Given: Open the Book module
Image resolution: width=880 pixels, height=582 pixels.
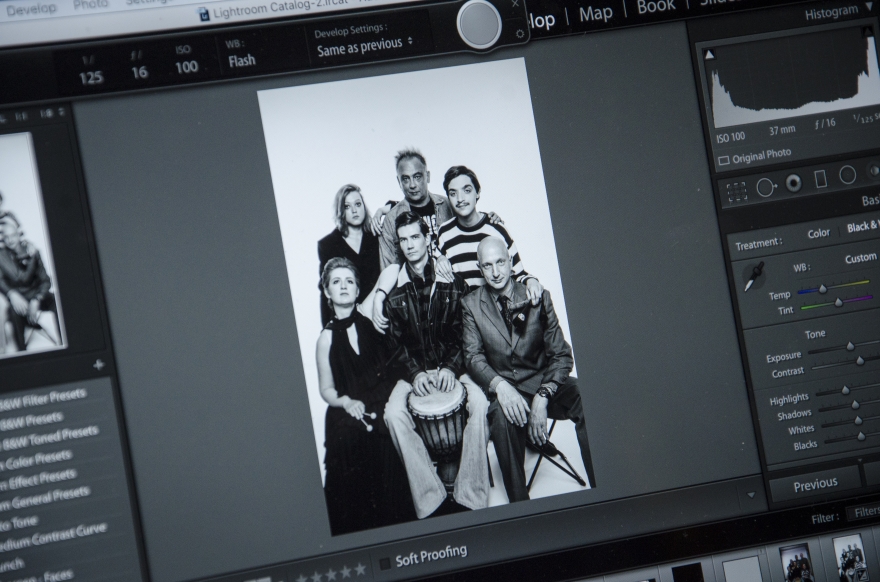Looking at the screenshot, I should click(x=656, y=7).
